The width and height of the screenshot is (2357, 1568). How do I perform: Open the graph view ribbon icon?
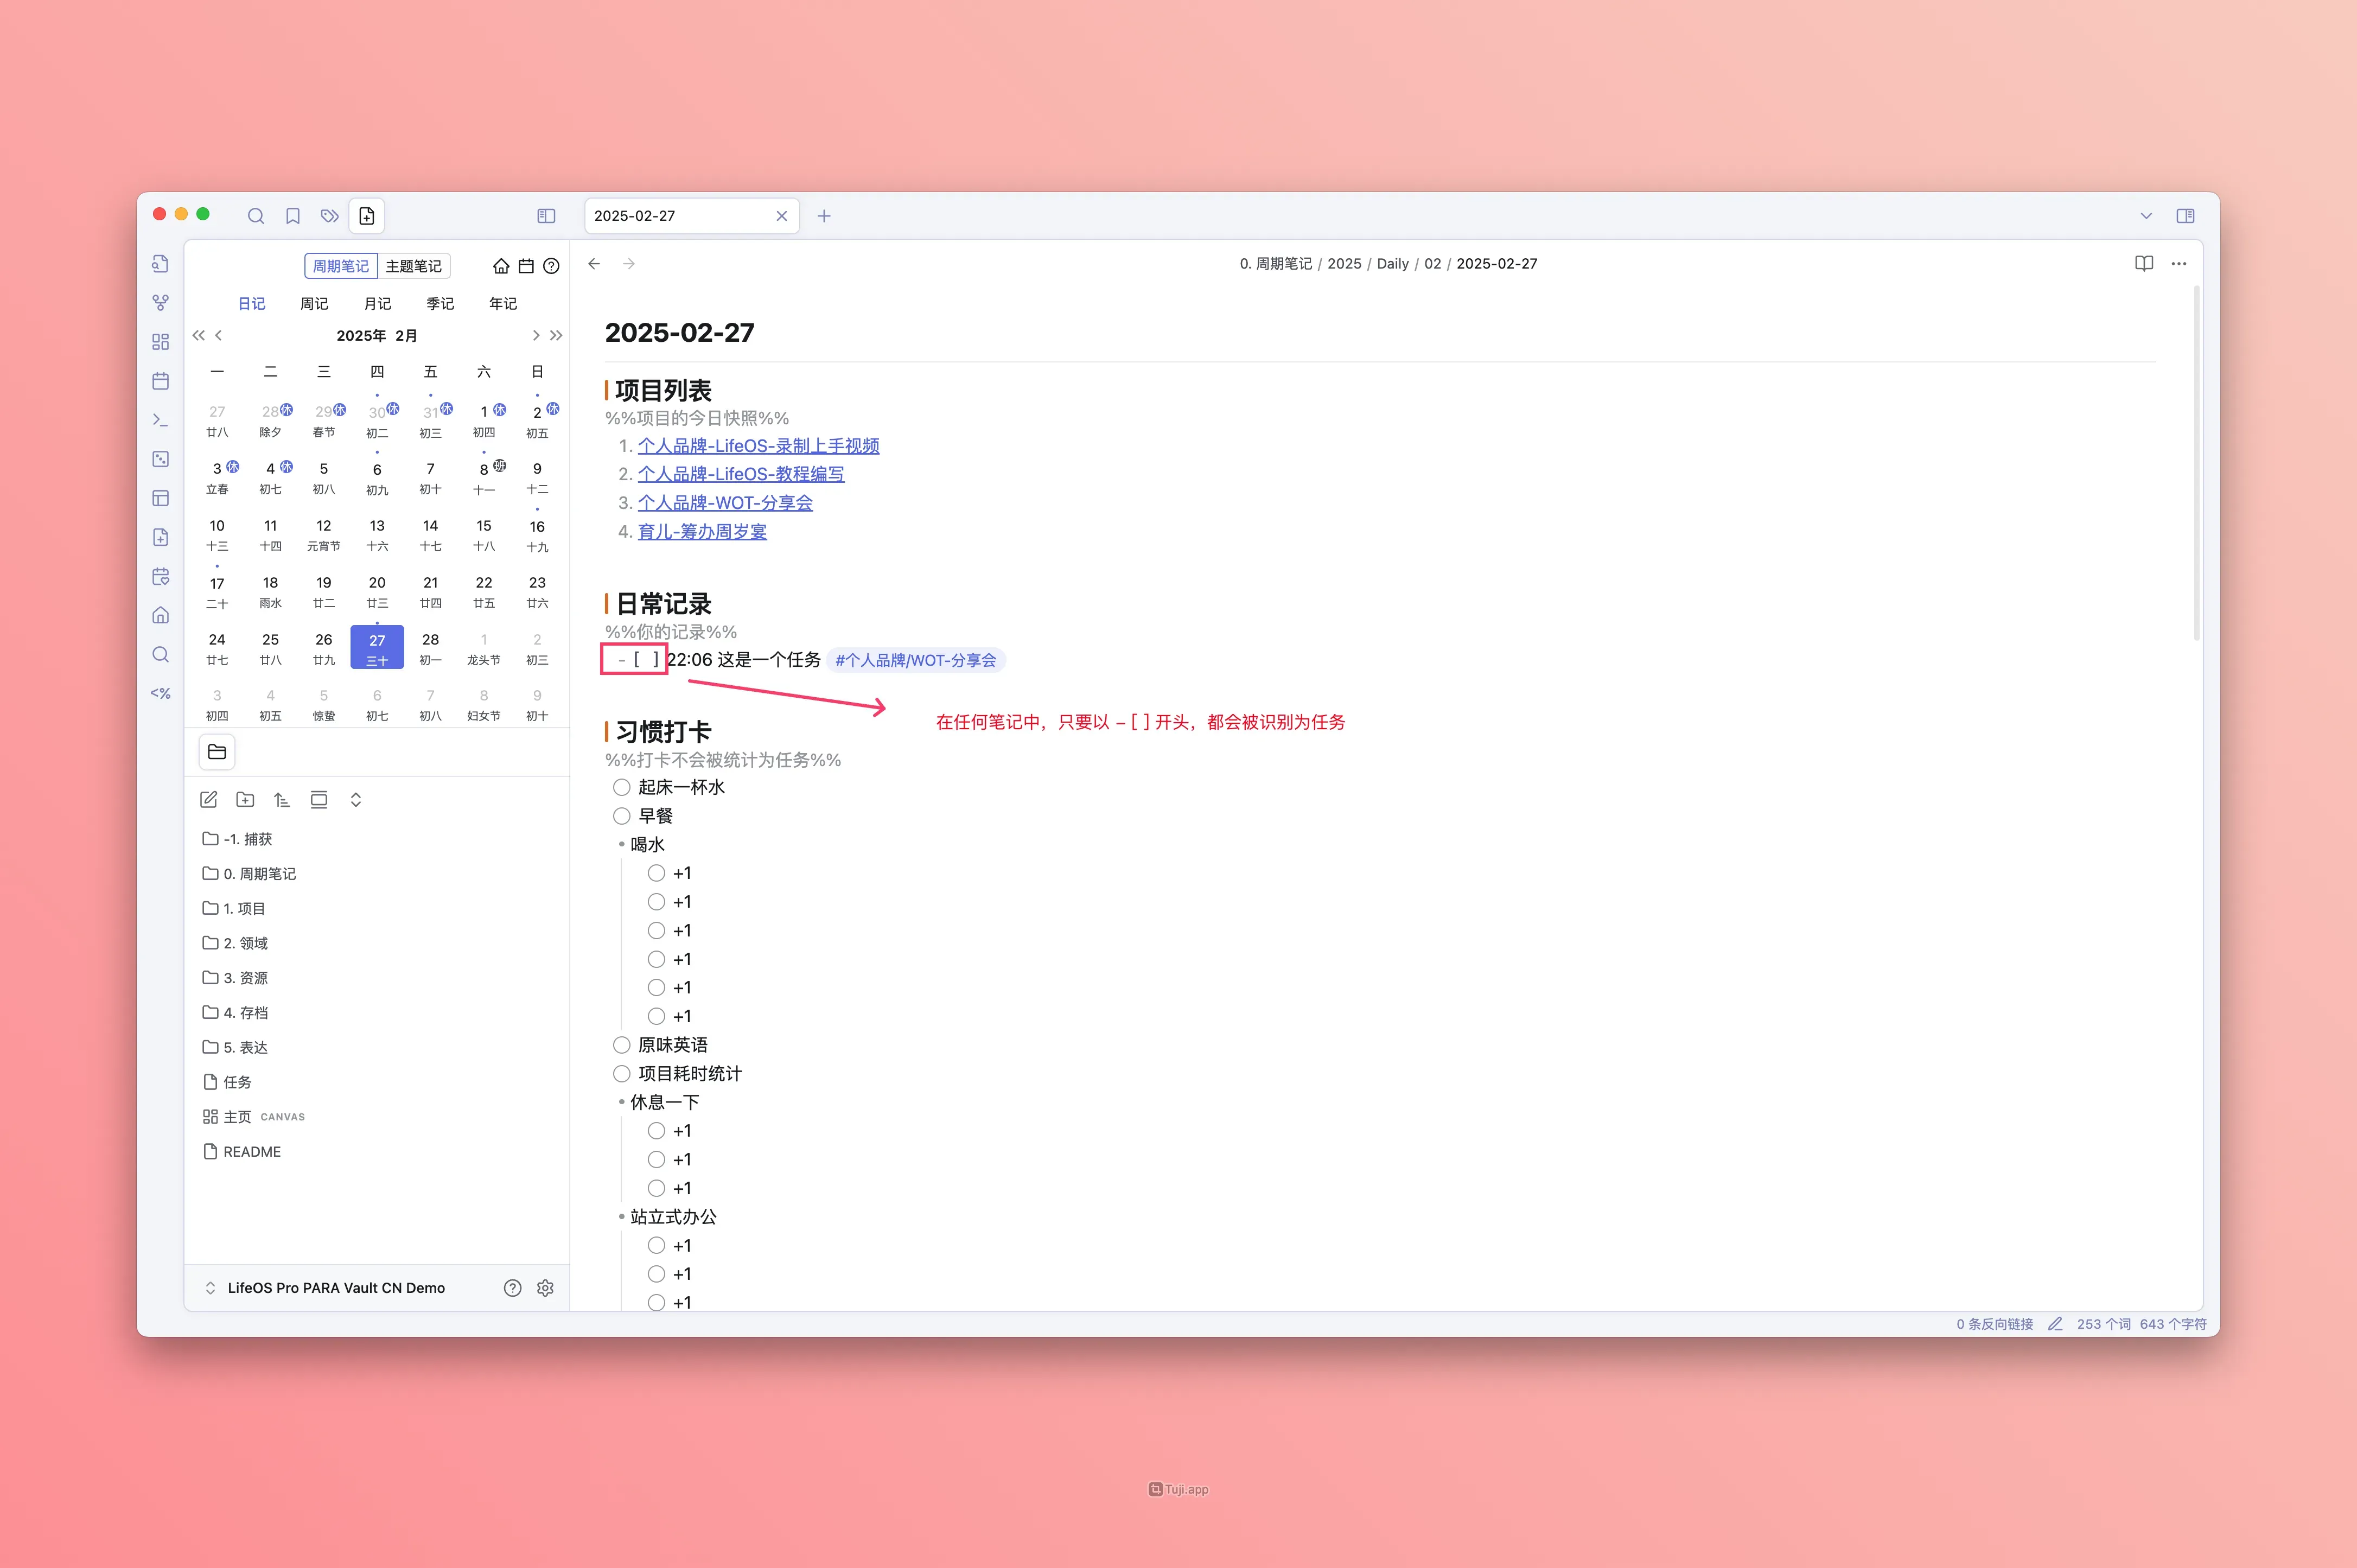point(160,302)
